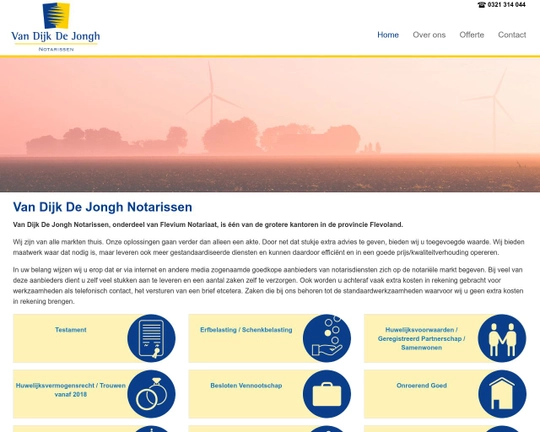Click the wedding rings icon
The height and width of the screenshot is (432, 540).
tap(151, 394)
